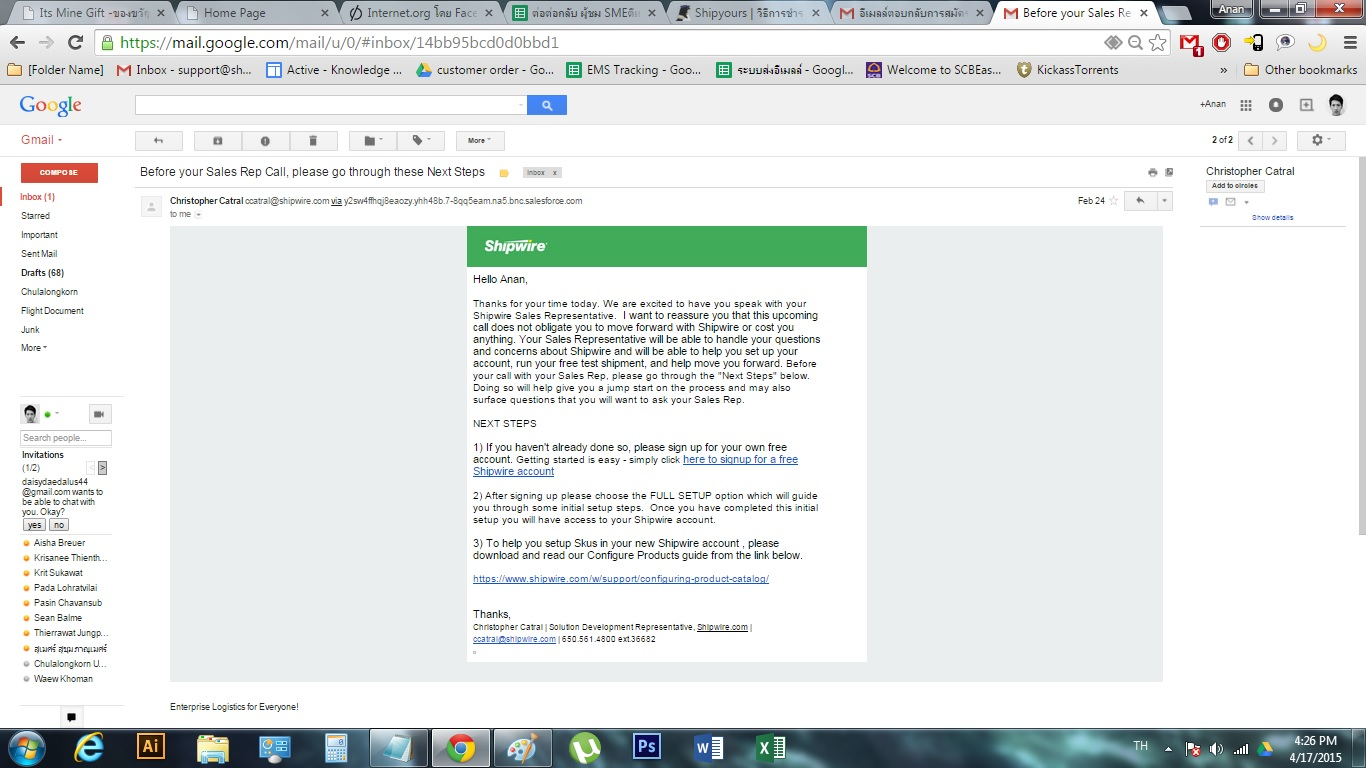Click the ccatral@shipwire.com signature link
Screen dimensions: 1366x768
point(514,639)
